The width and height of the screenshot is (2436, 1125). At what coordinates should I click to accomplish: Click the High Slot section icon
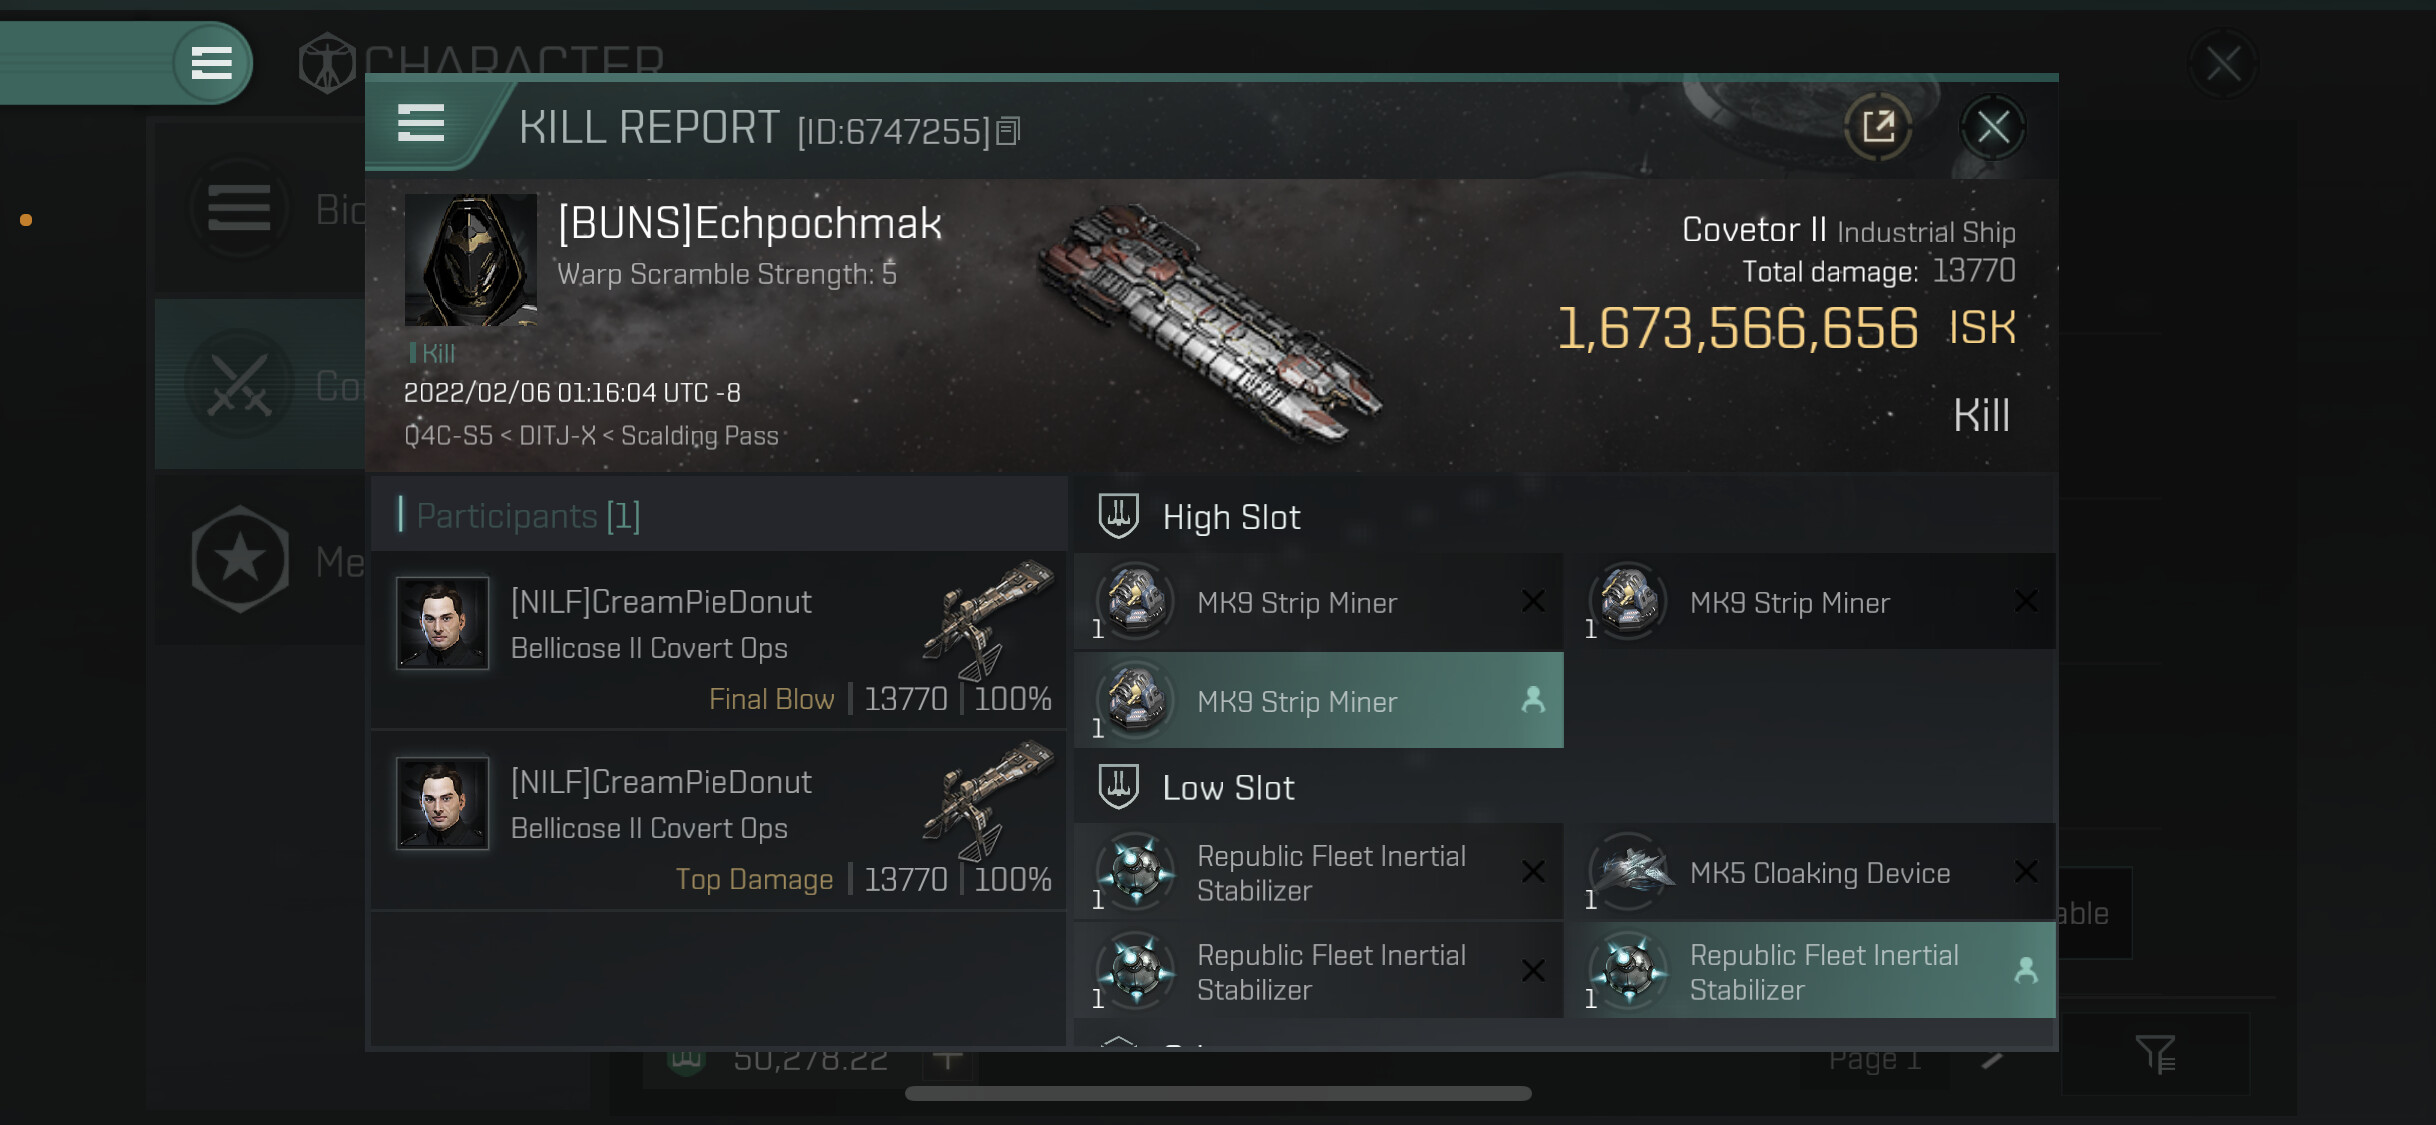pyautogui.click(x=1118, y=516)
